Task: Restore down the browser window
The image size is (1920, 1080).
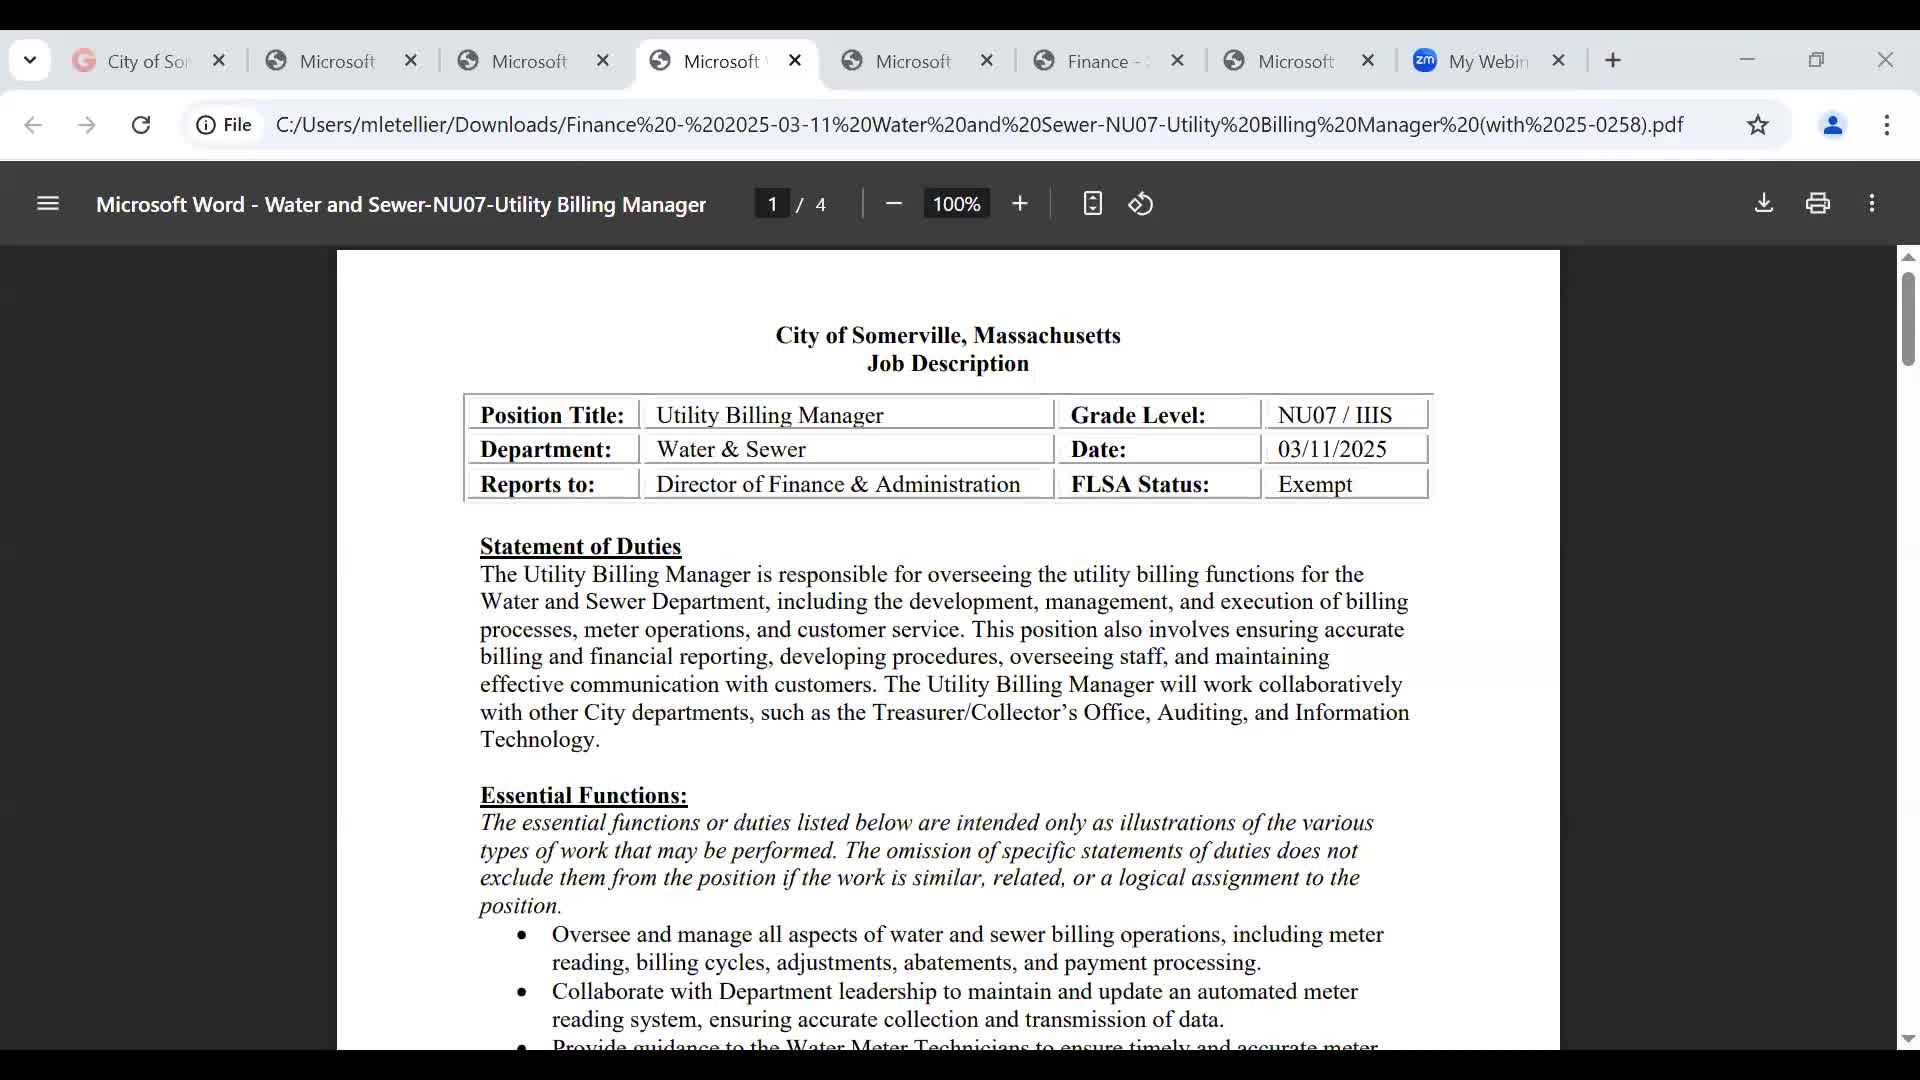Action: coord(1816,60)
